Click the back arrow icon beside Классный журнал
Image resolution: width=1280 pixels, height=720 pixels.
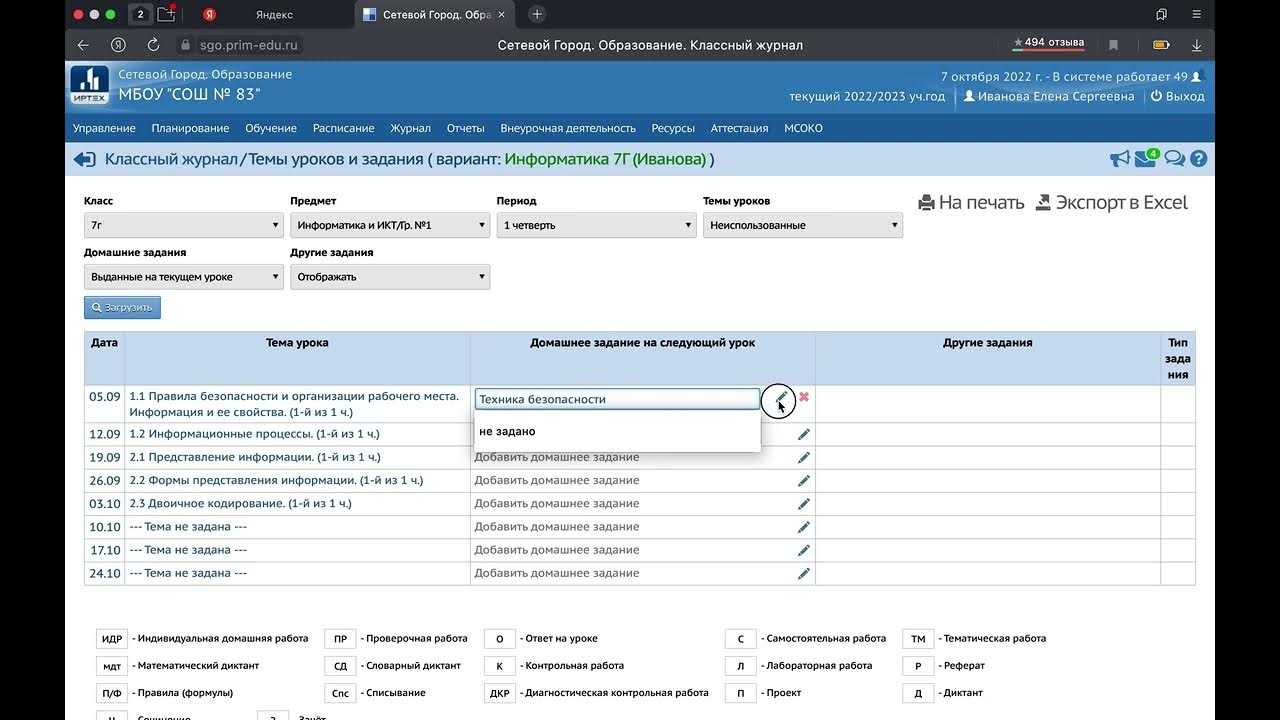pos(84,160)
